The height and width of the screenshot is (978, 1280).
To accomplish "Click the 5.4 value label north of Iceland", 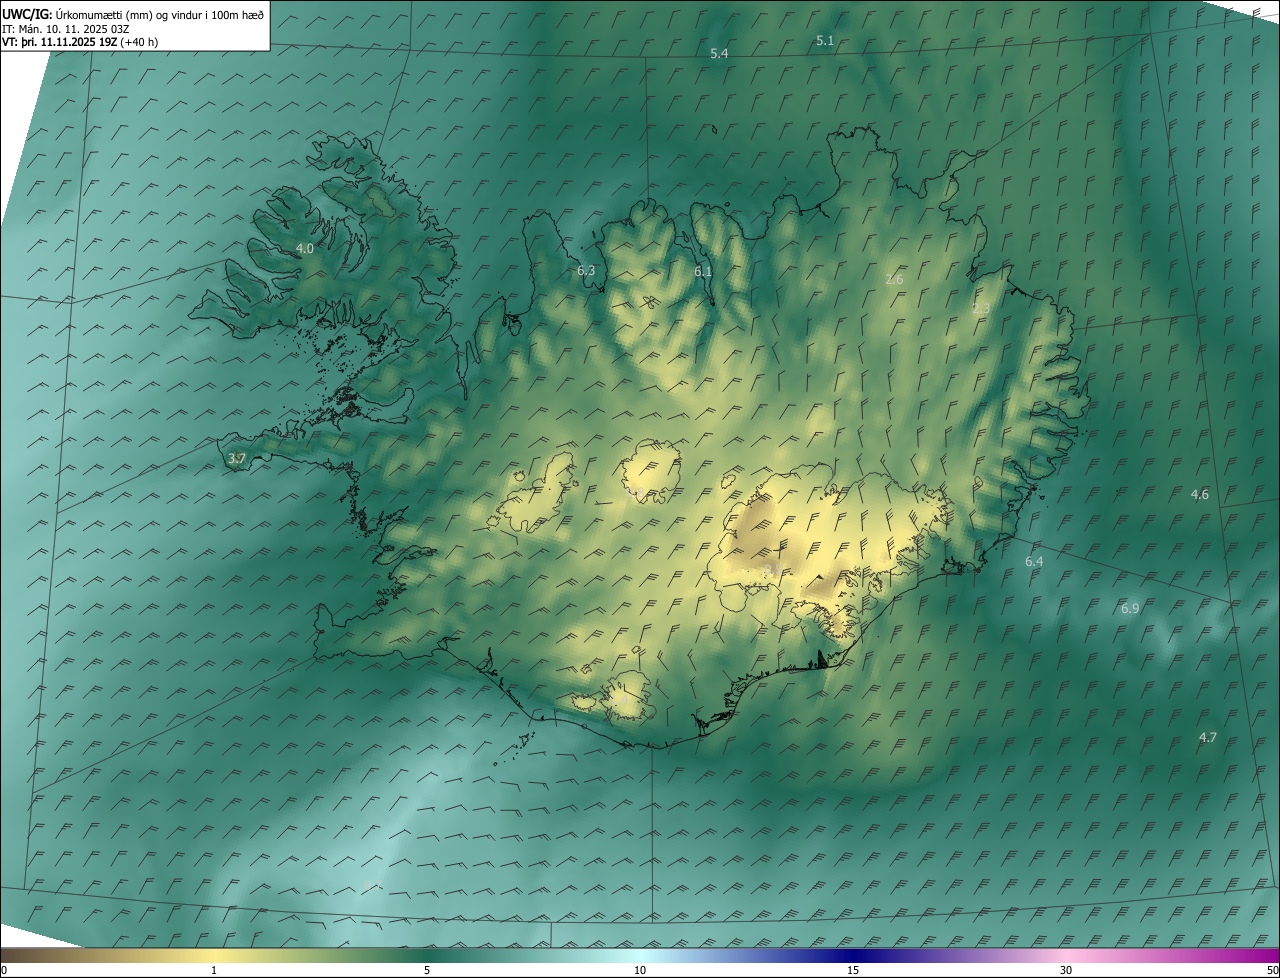I will pos(719,53).
